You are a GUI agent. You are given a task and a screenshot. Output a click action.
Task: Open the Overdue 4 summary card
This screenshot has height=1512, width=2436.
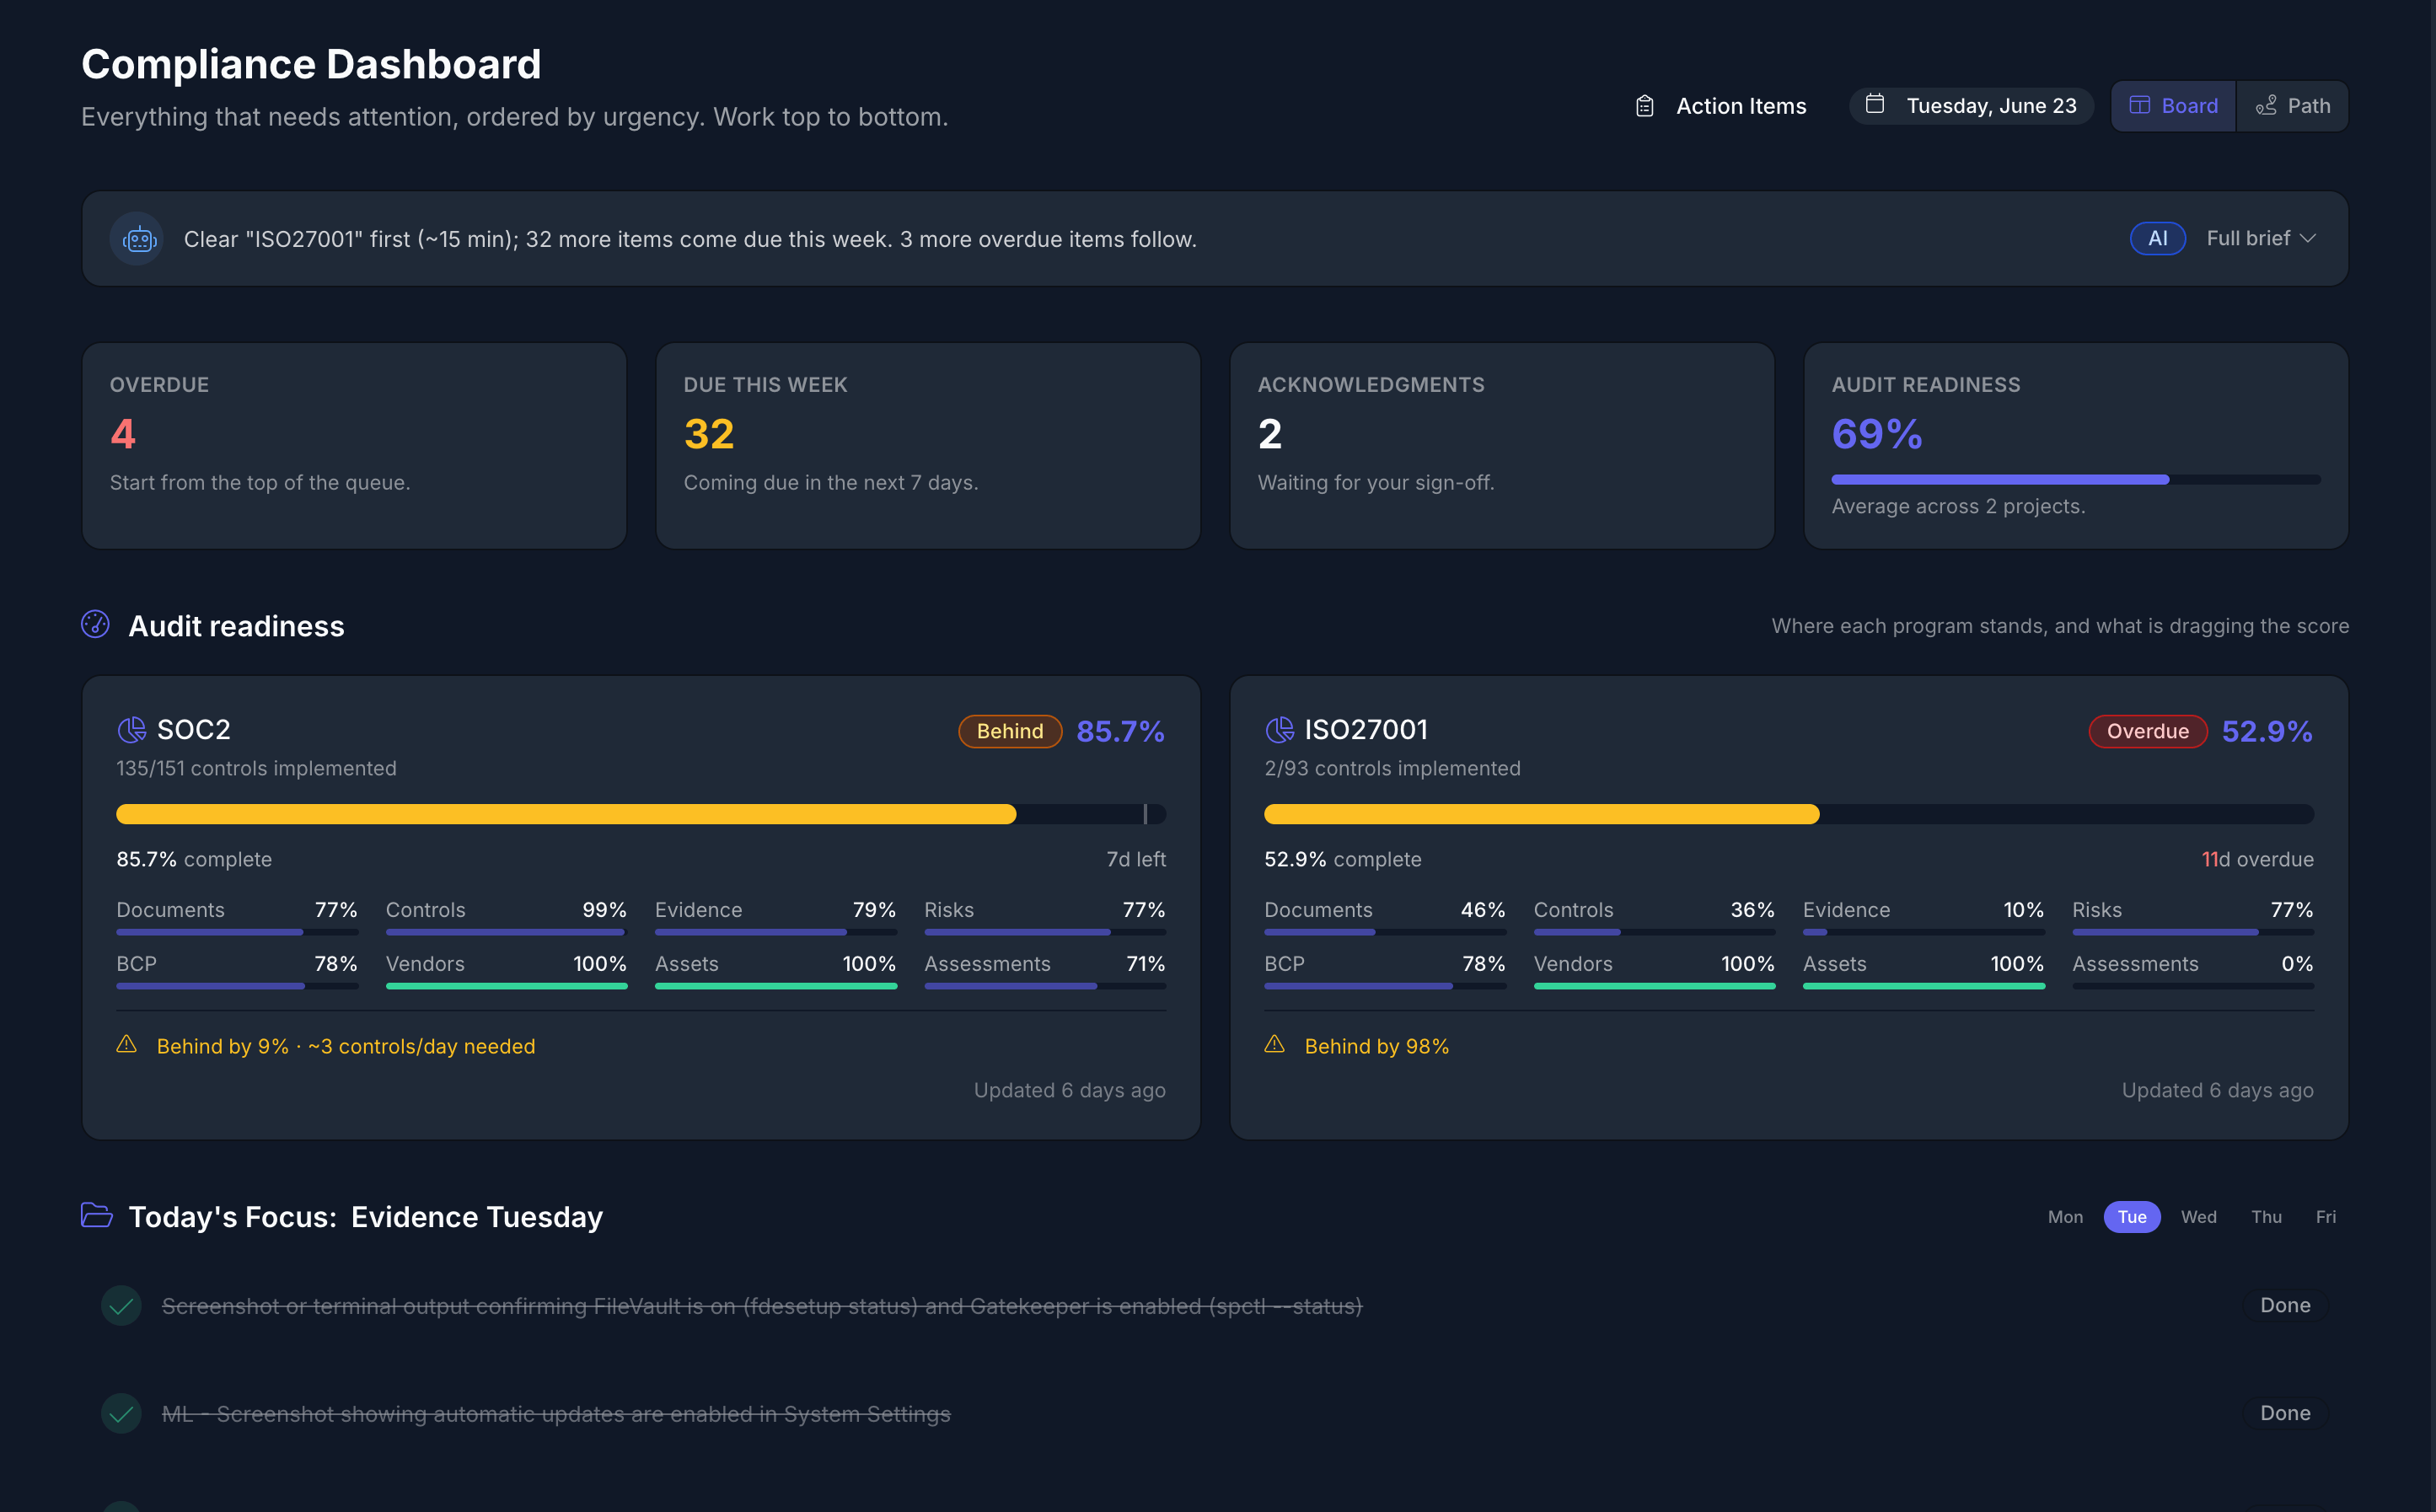354,446
